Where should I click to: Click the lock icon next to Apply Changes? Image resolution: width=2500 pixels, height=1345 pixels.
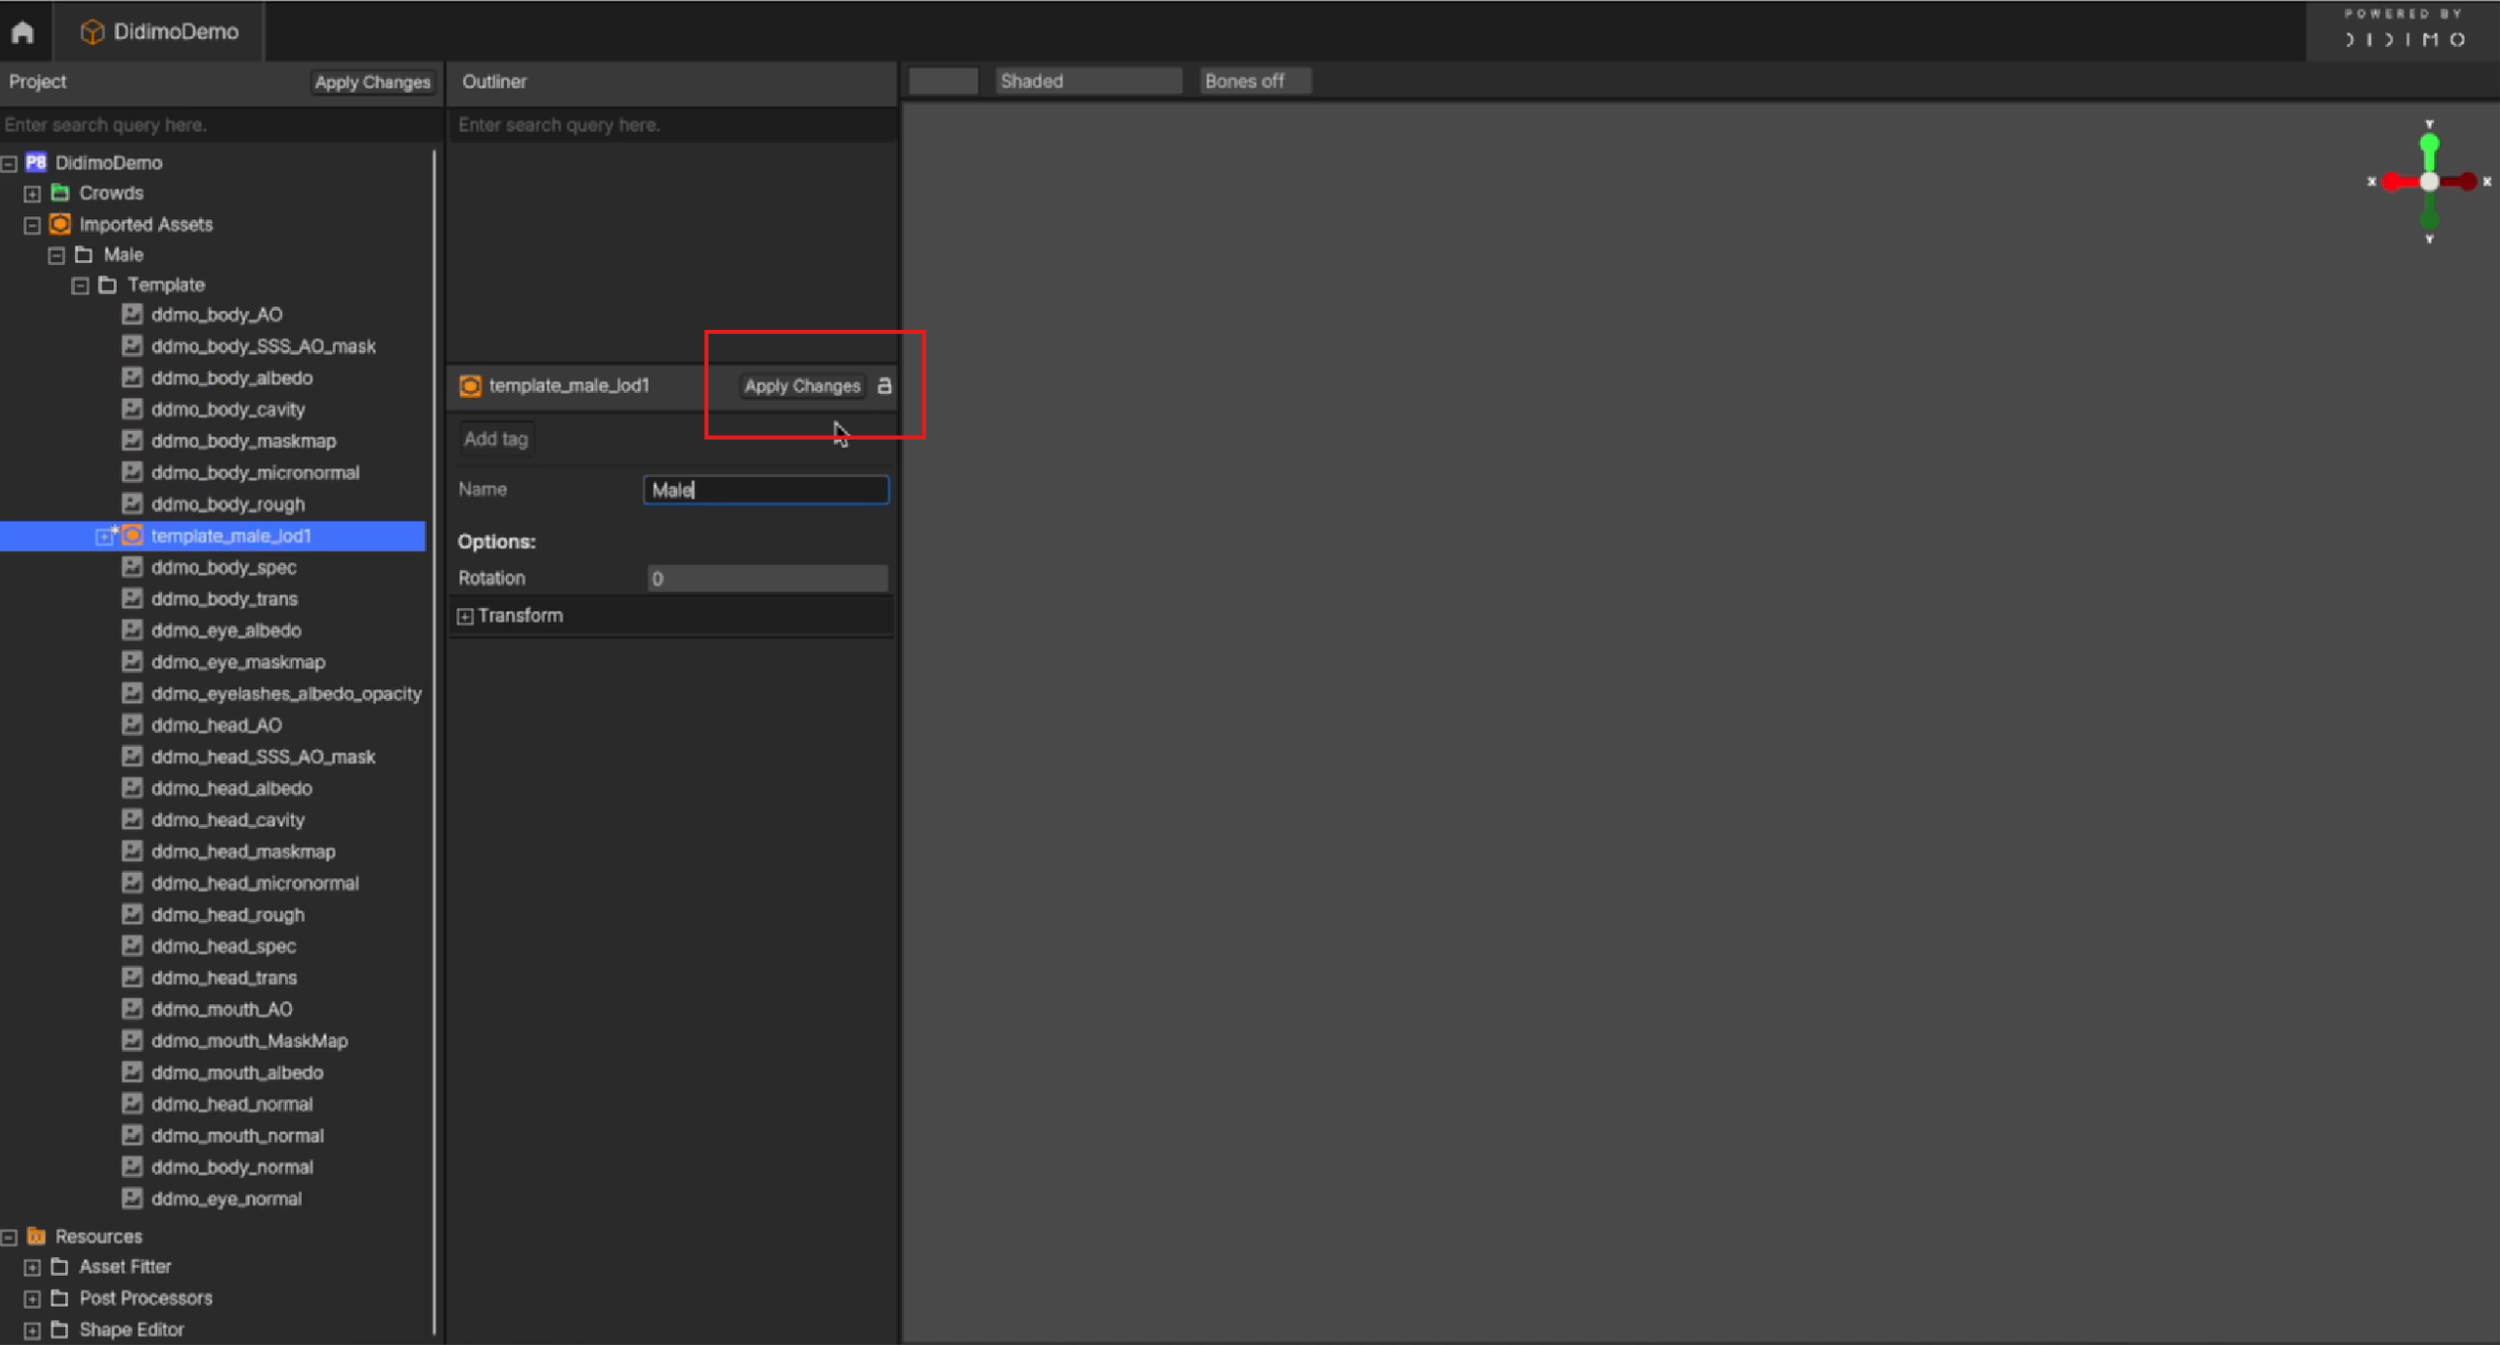coord(884,386)
